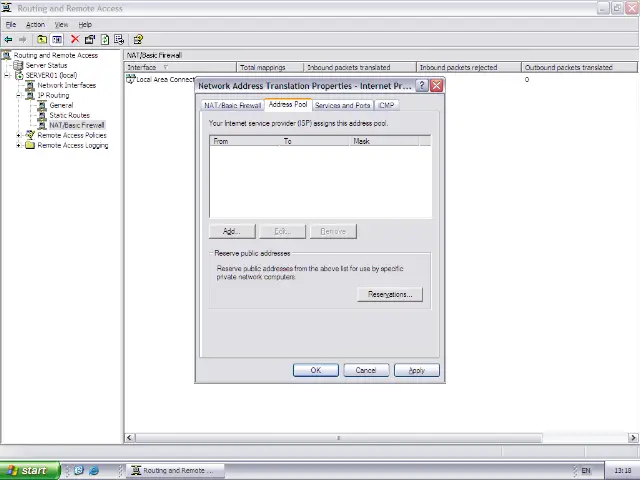
Task: Click the Refresh toolbar icon
Action: (105, 40)
